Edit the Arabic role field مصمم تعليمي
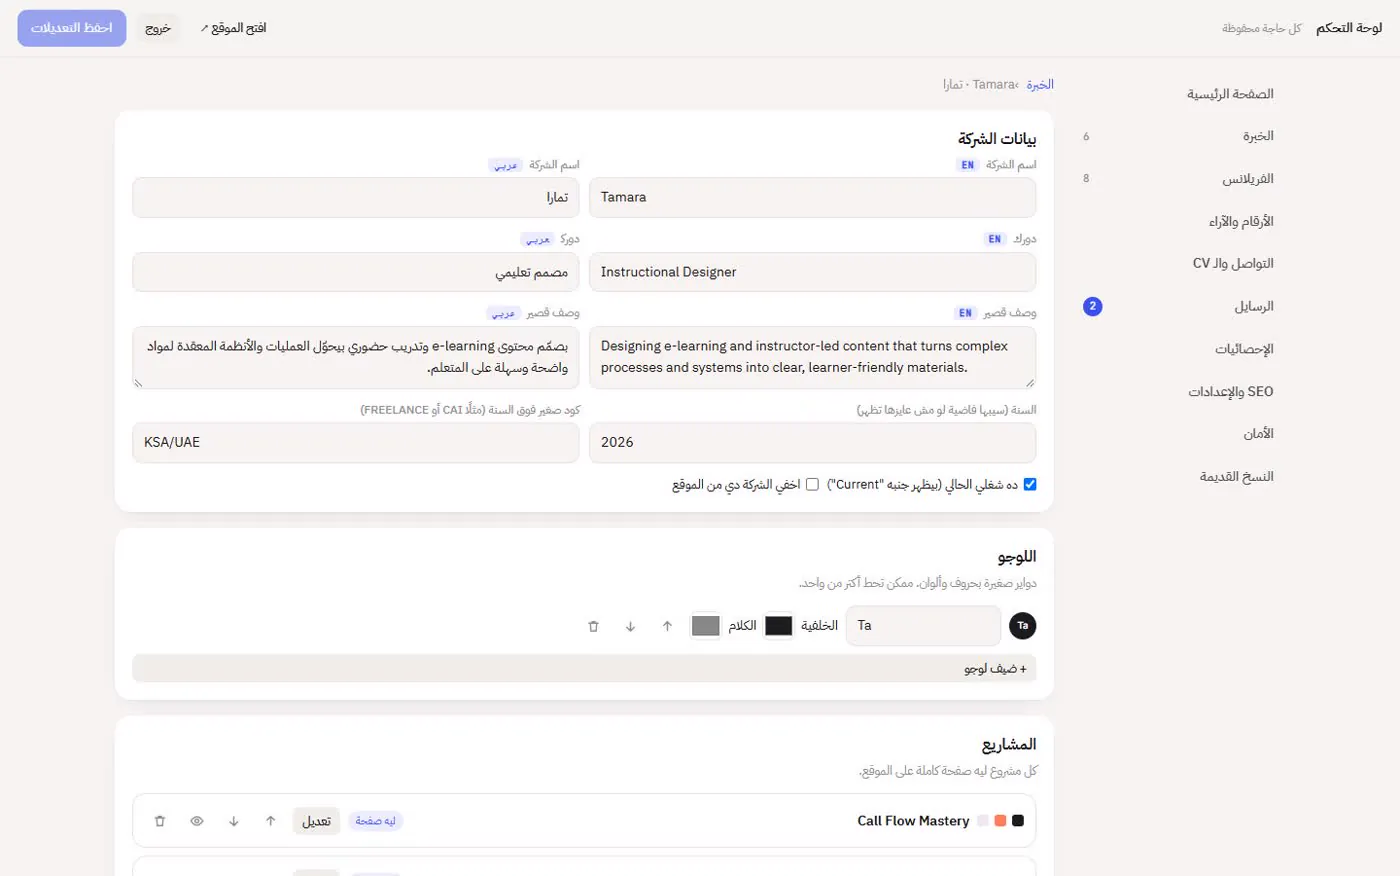Image resolution: width=1400 pixels, height=876 pixels. [x=356, y=272]
